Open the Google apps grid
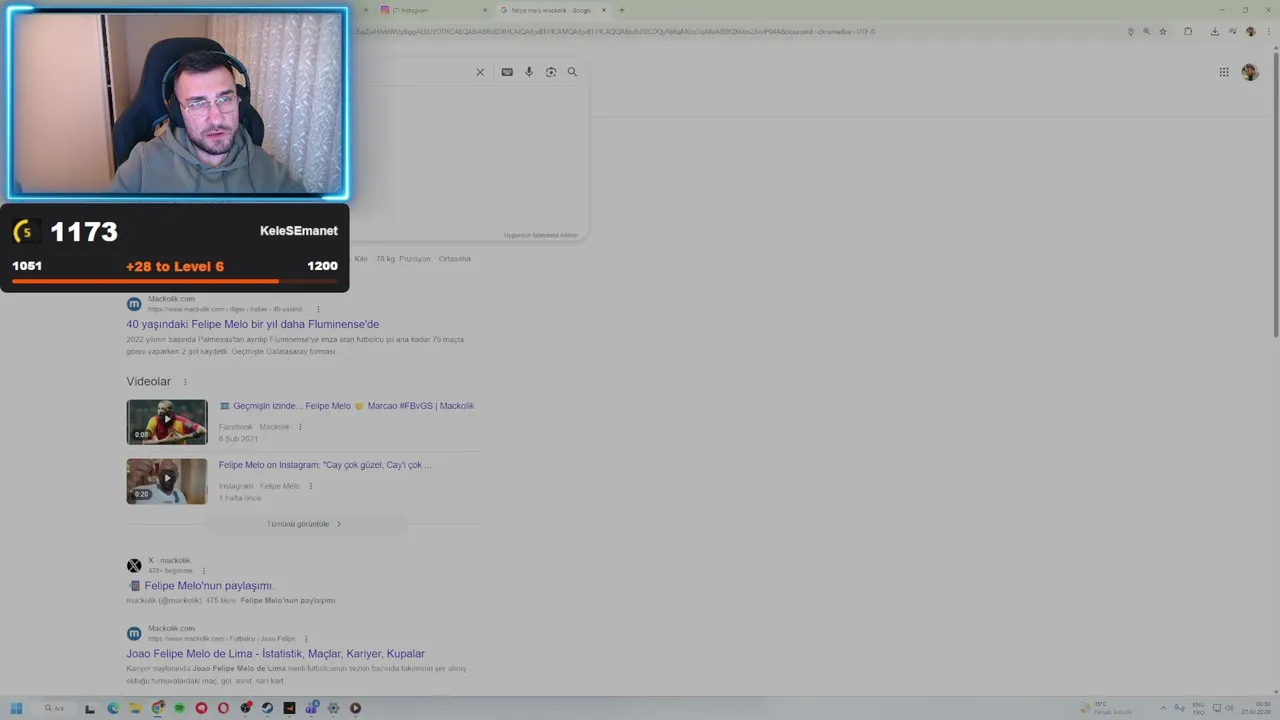 [1224, 72]
